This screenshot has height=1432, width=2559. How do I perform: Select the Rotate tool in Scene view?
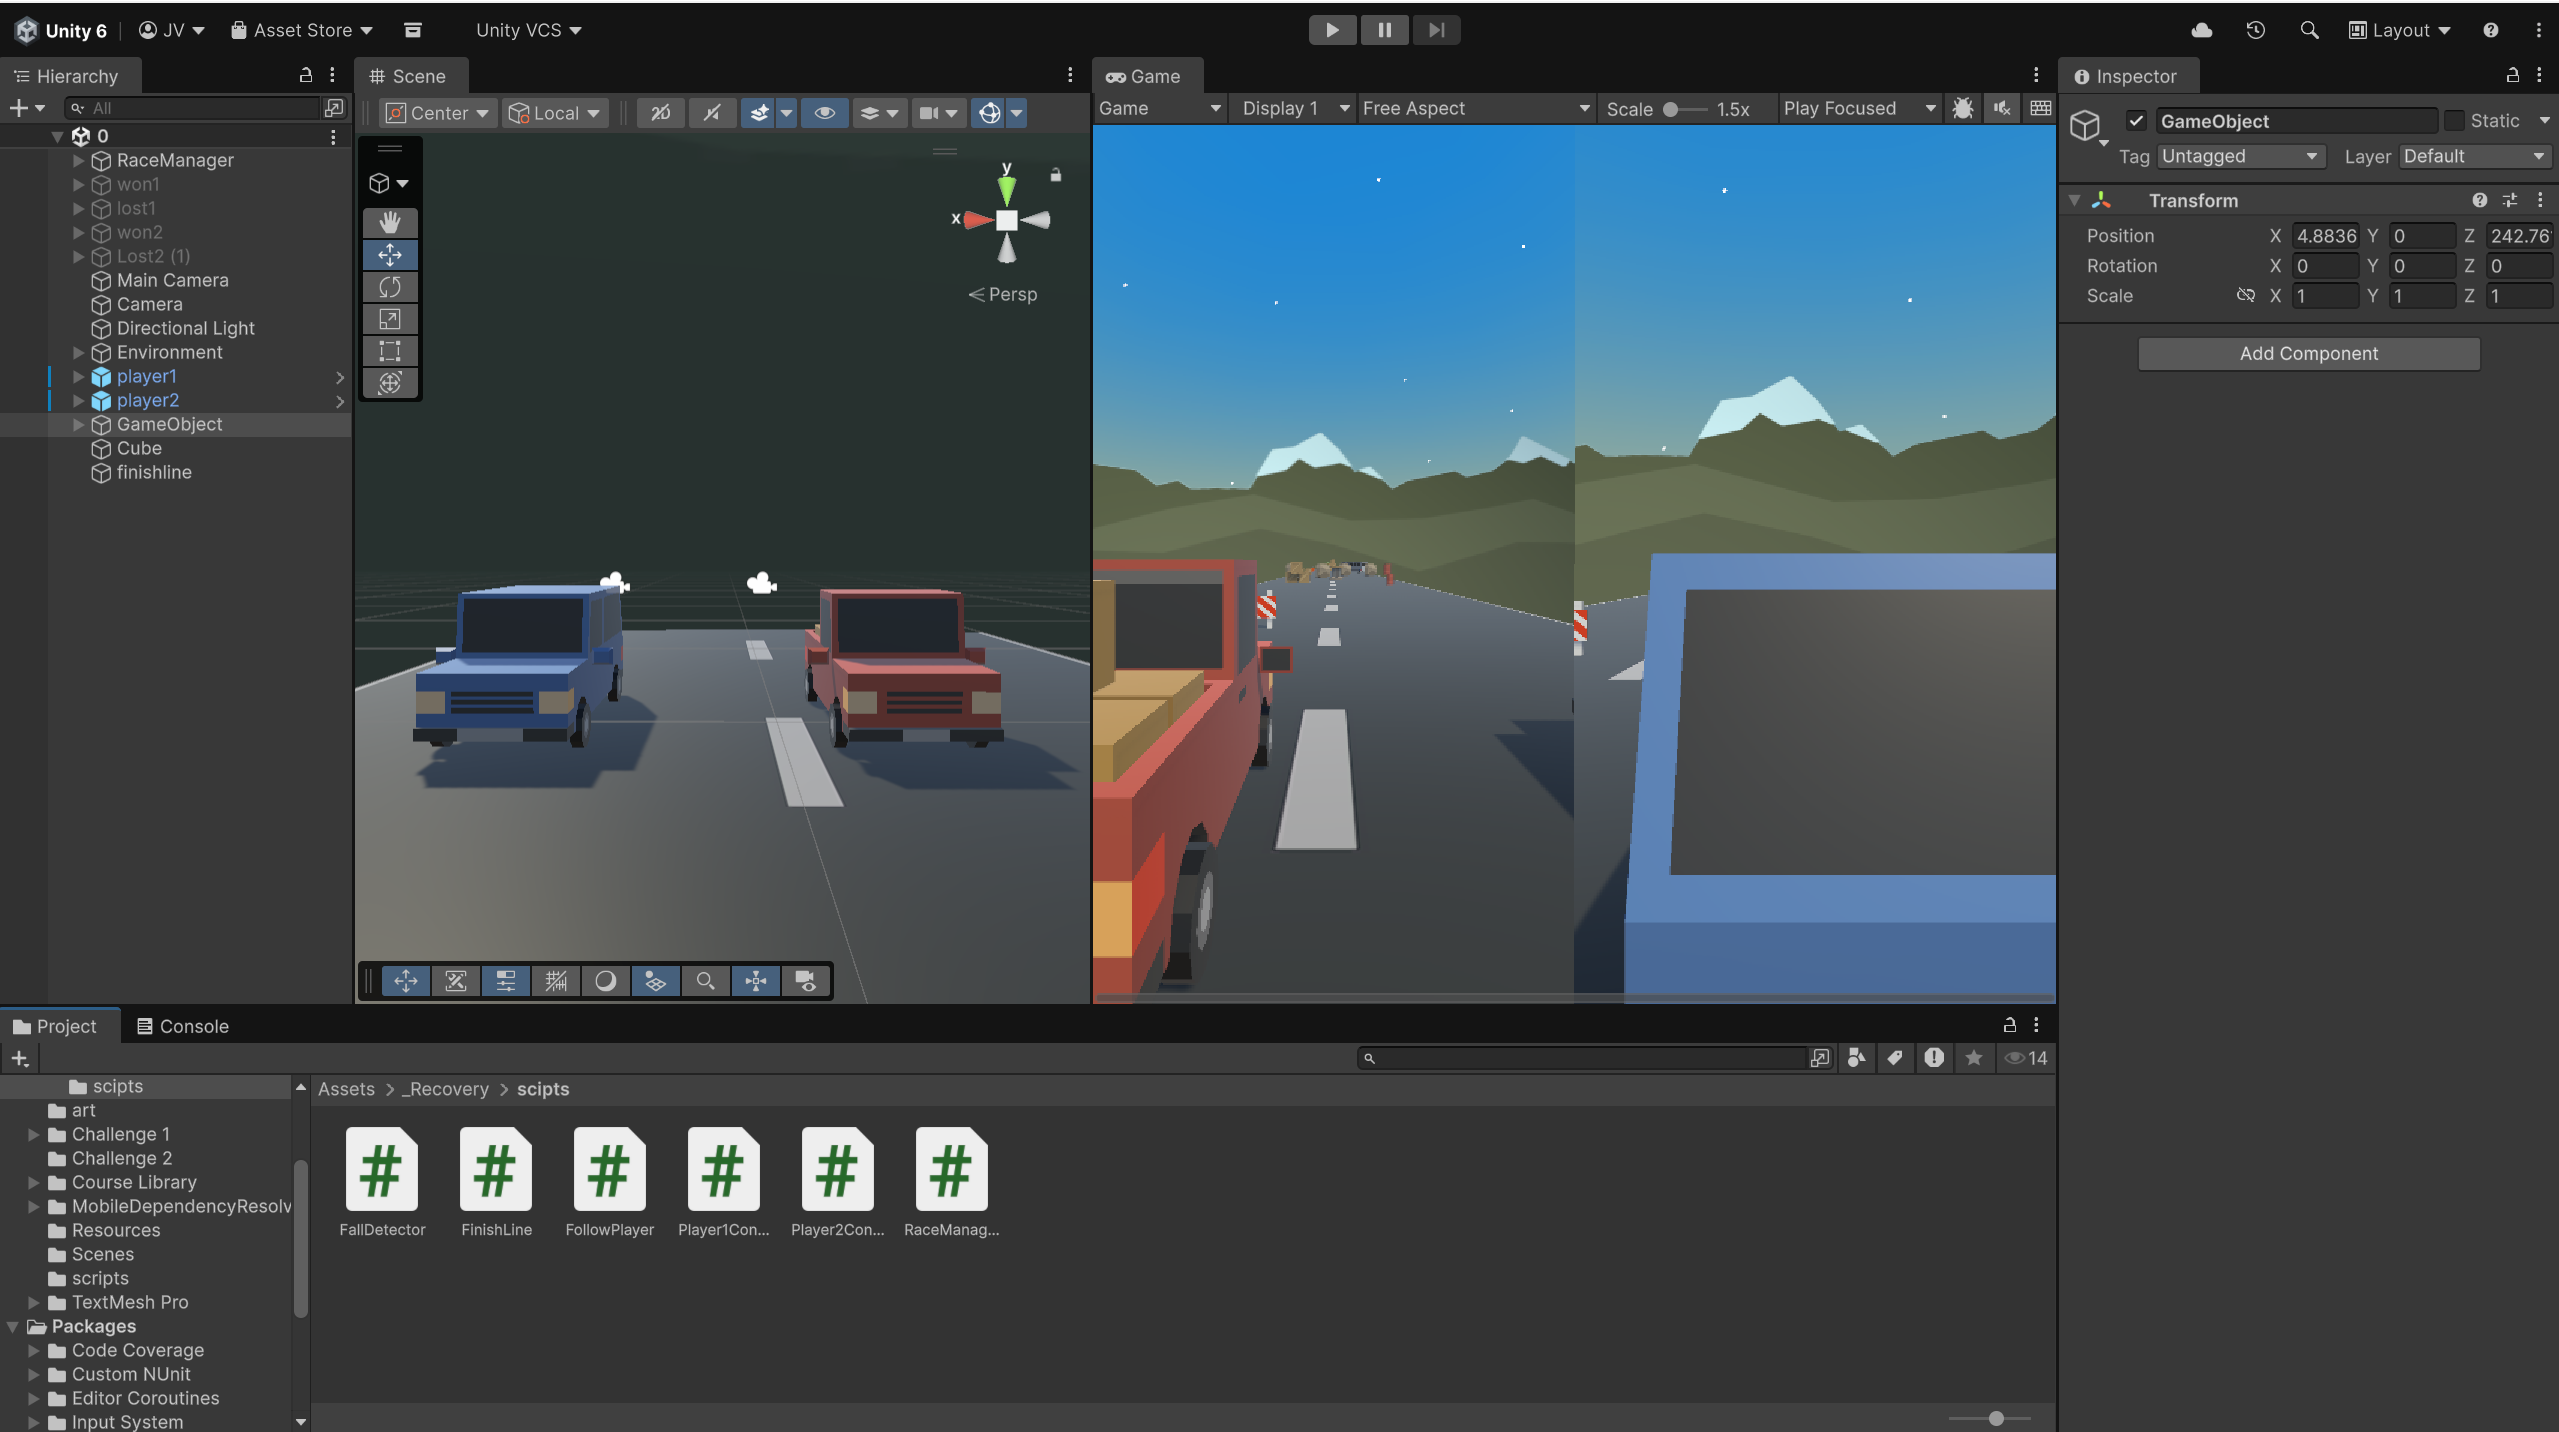(390, 287)
